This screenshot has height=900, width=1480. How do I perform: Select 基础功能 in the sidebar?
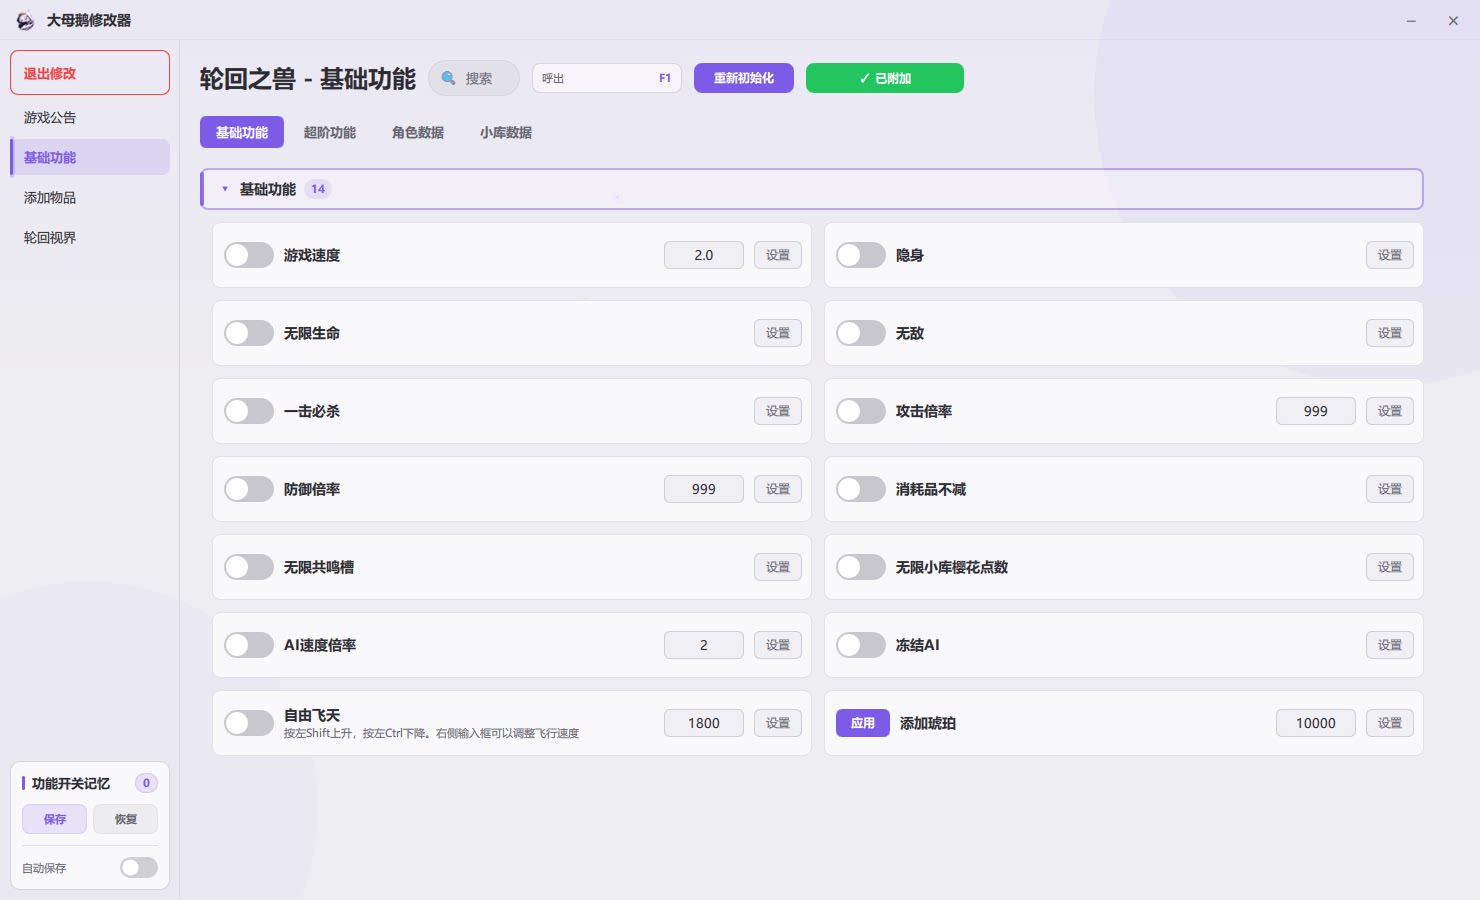pos(90,157)
